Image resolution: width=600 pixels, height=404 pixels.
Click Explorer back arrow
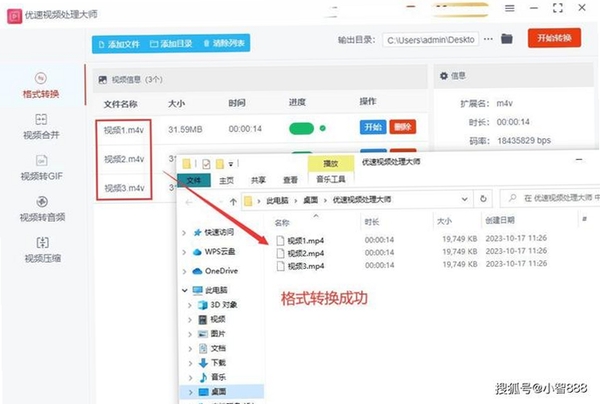(188, 202)
